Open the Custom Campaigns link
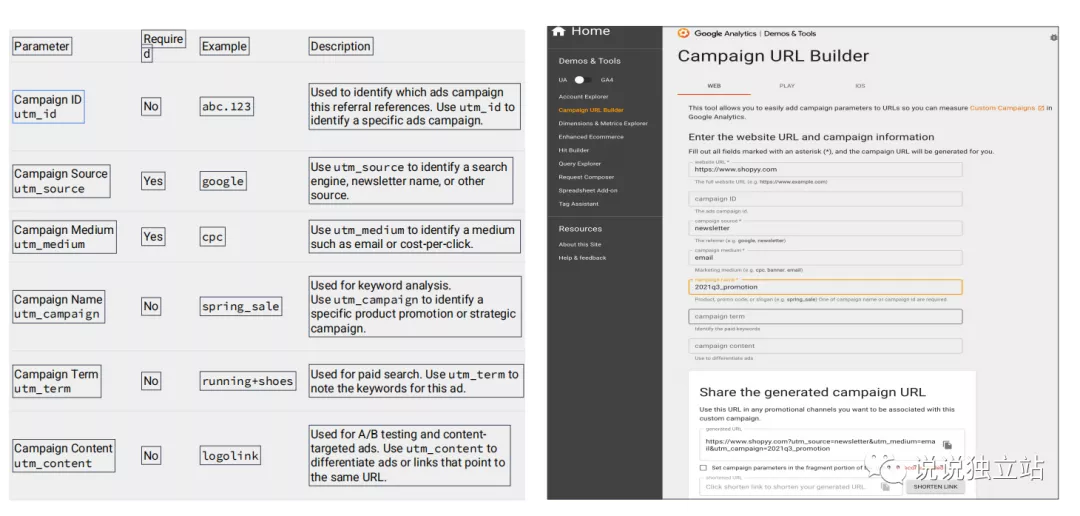Image resolution: width=1080 pixels, height=516 pixels. (1002, 108)
